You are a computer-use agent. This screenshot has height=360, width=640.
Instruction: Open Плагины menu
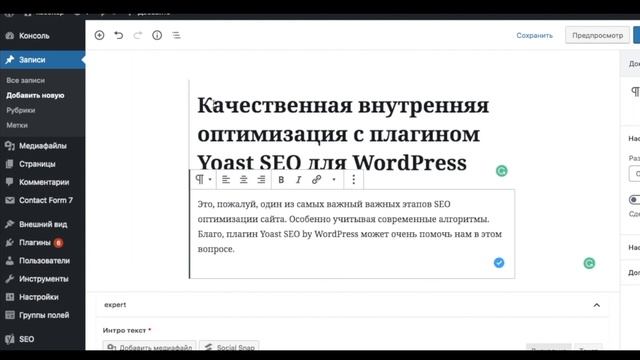35,242
